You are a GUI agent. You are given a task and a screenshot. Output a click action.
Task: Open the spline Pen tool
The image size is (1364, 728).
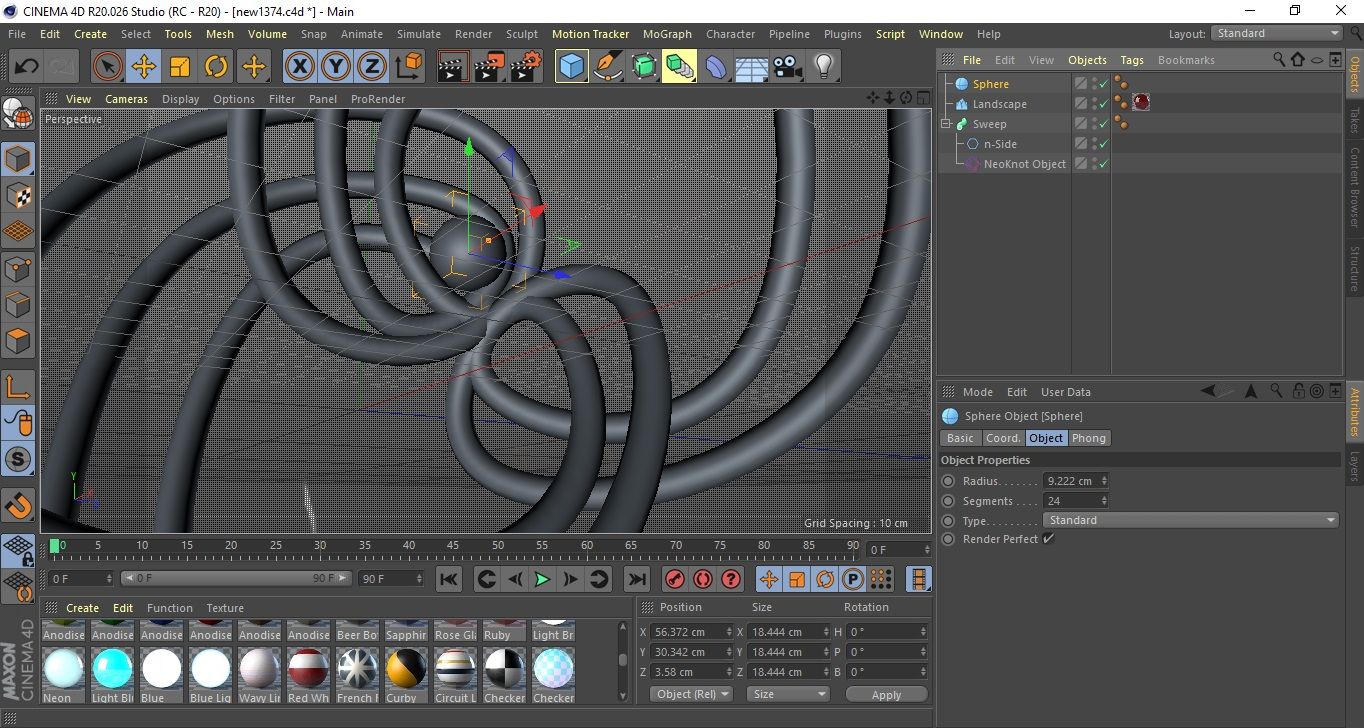click(607, 67)
